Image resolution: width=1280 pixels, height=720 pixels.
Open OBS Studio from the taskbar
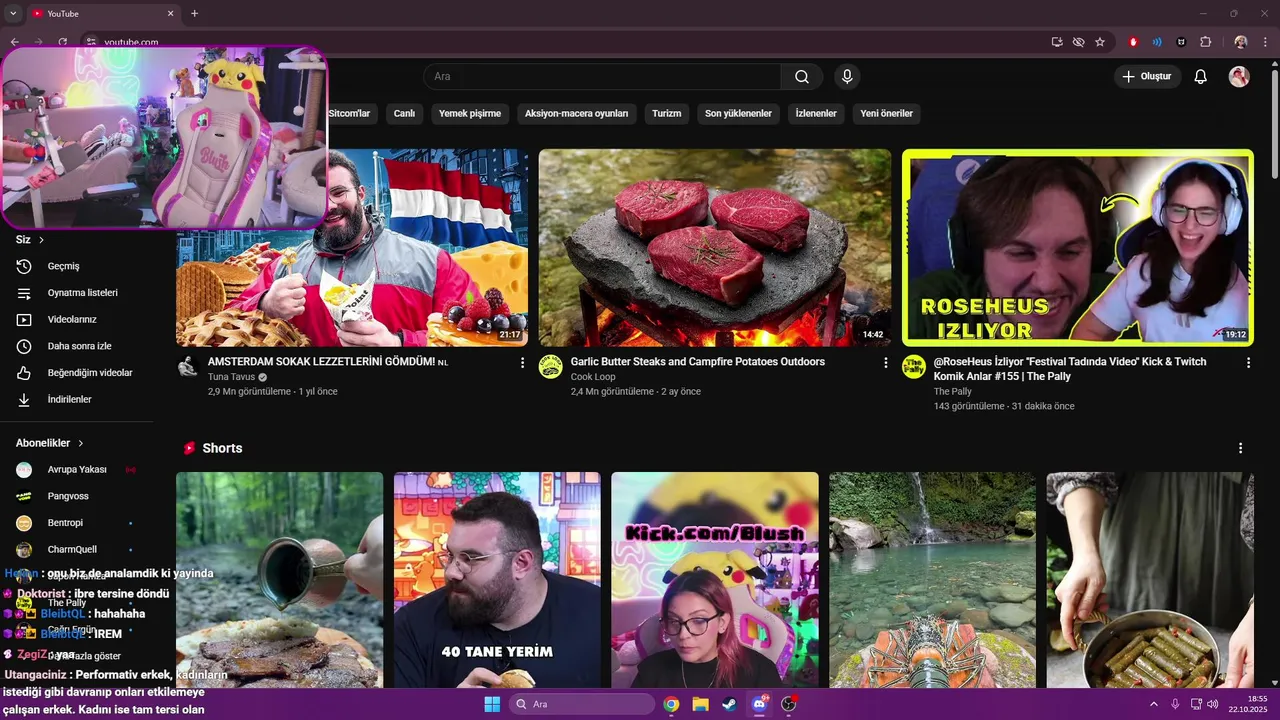tap(789, 704)
